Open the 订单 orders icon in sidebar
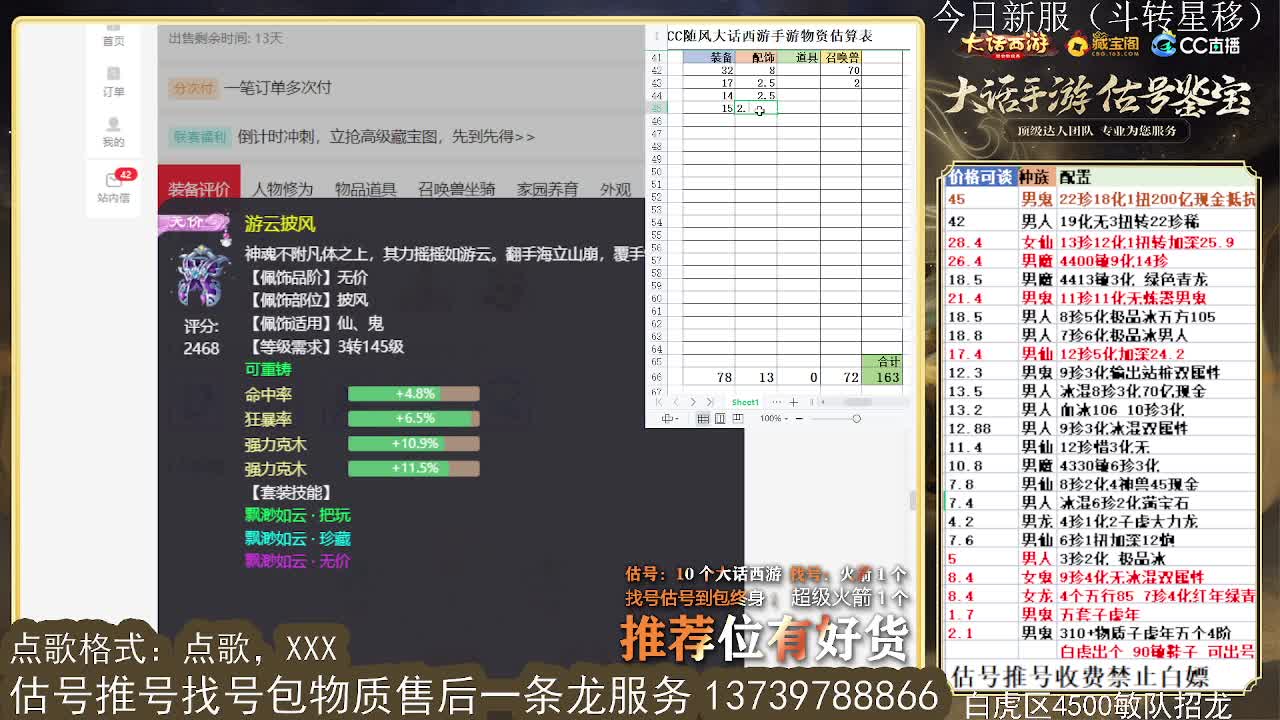Viewport: 1280px width, 720px height. point(113,82)
